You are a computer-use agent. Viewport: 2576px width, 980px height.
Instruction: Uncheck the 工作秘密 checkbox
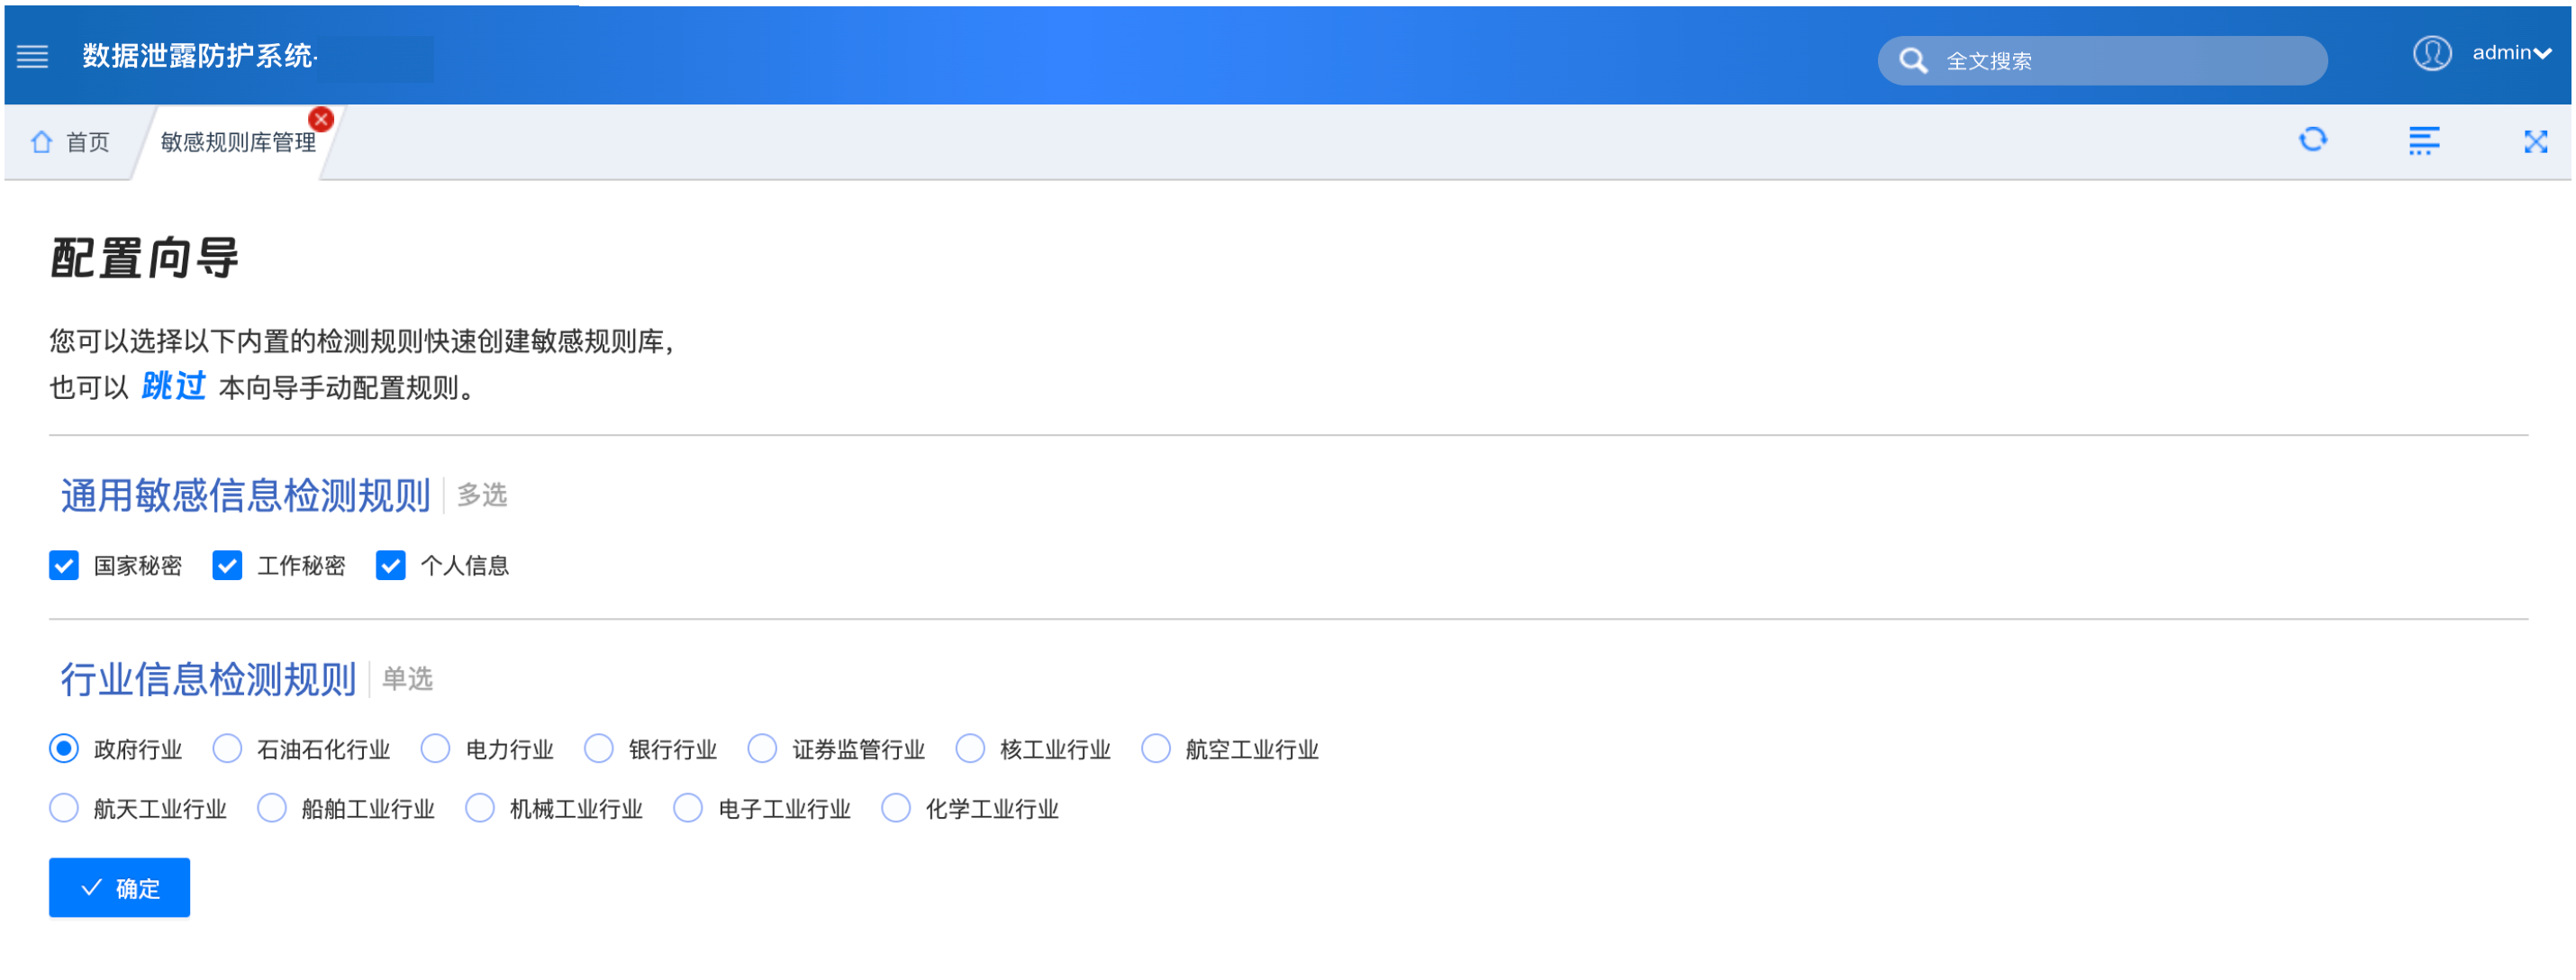tap(227, 565)
